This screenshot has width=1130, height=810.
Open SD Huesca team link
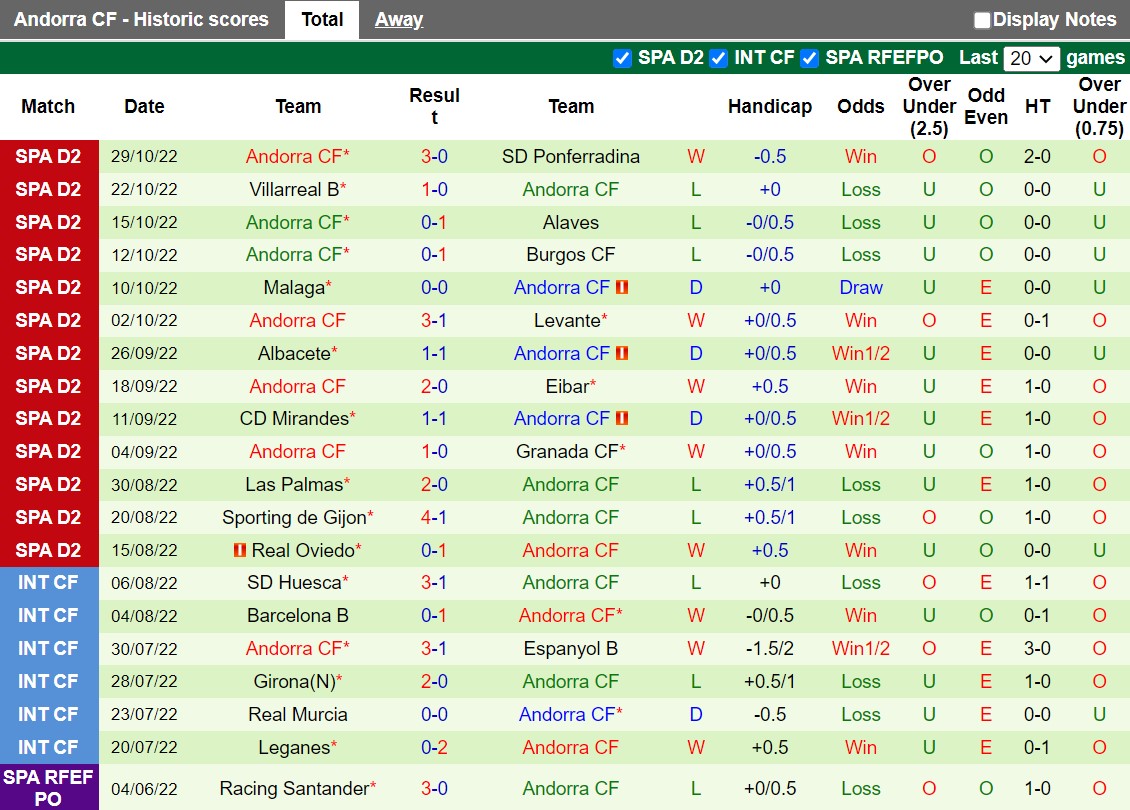[294, 582]
